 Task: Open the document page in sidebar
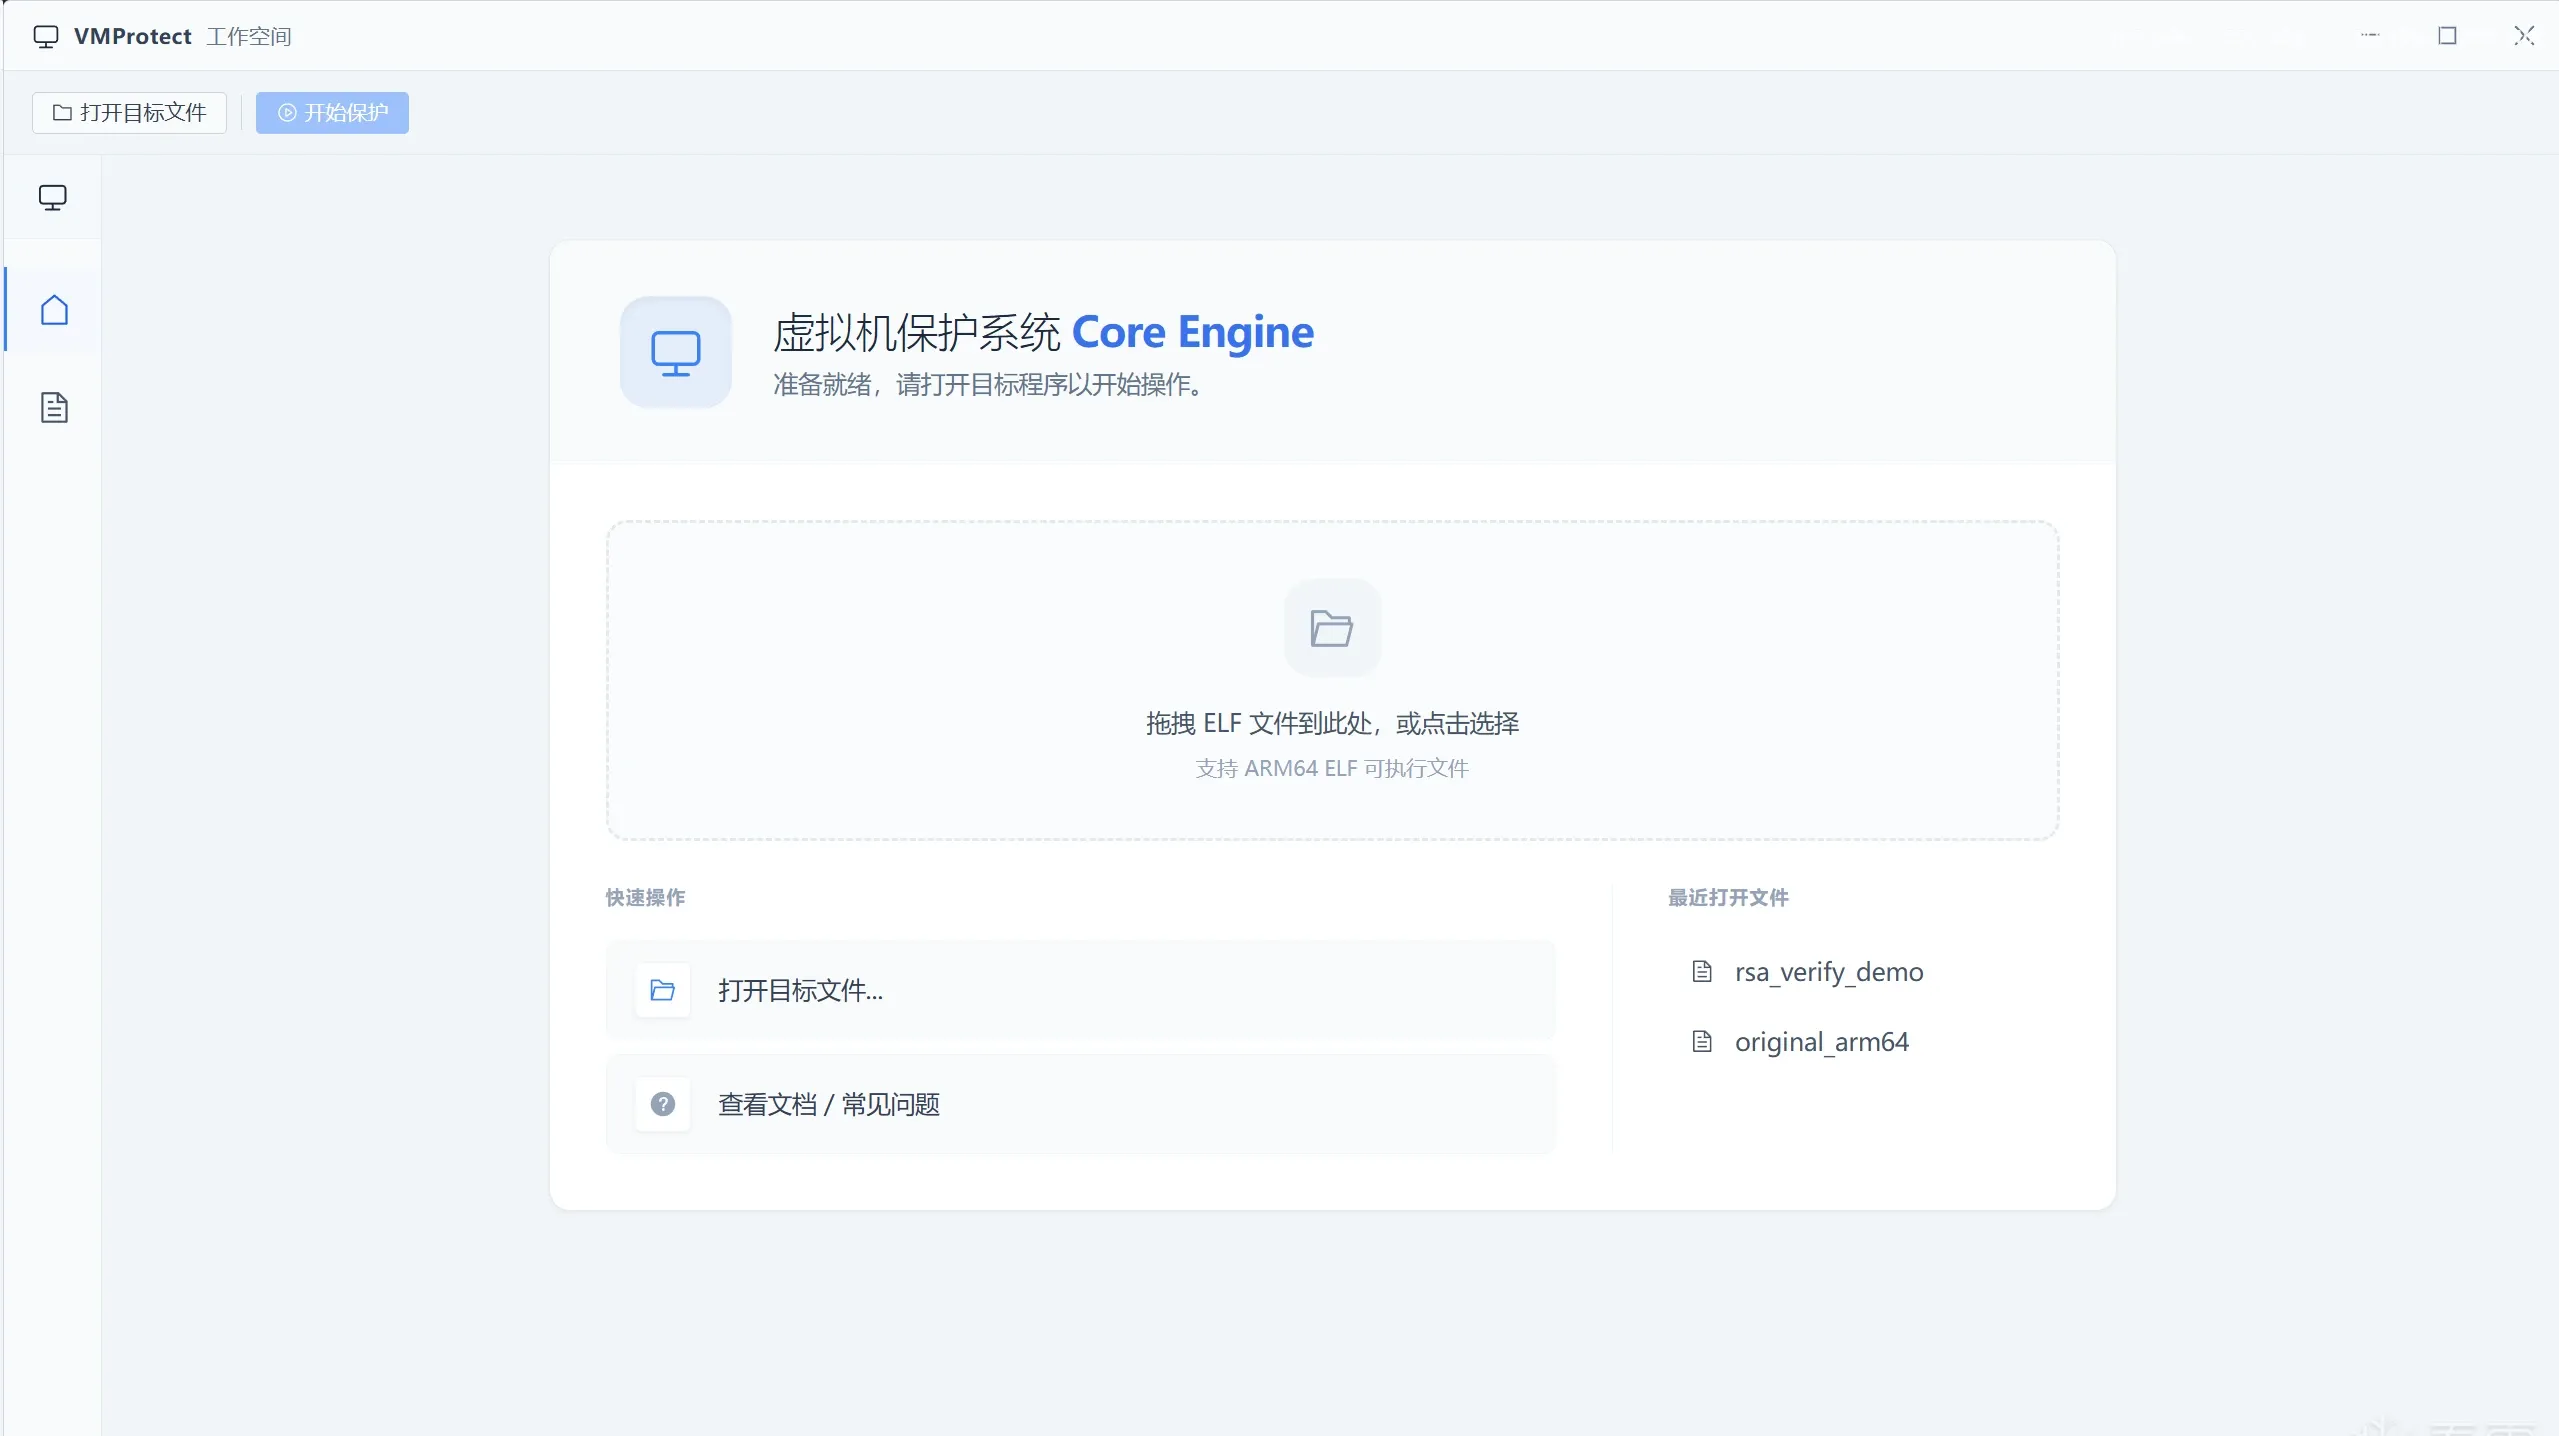54,408
